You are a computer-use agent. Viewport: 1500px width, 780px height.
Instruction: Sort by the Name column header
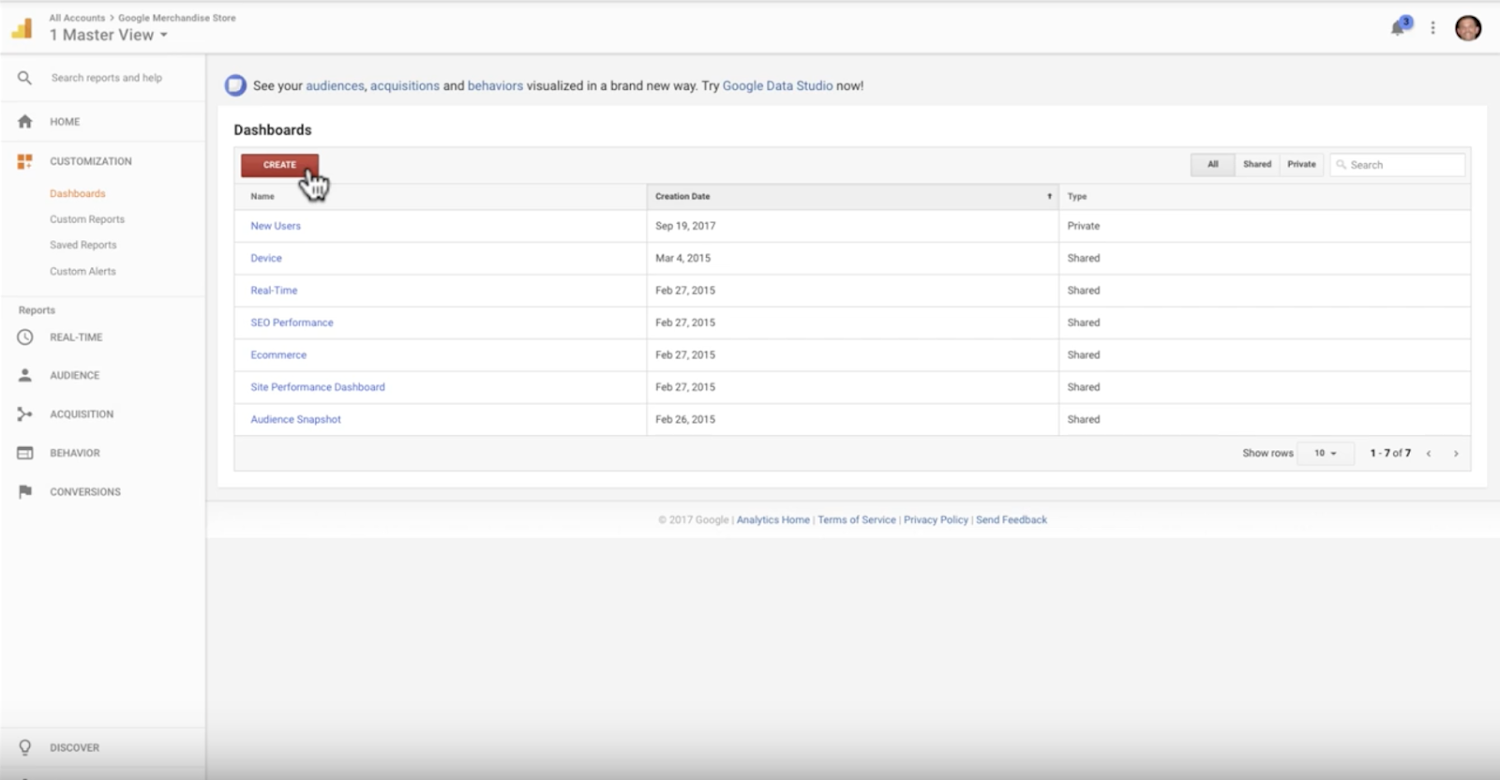point(441,197)
